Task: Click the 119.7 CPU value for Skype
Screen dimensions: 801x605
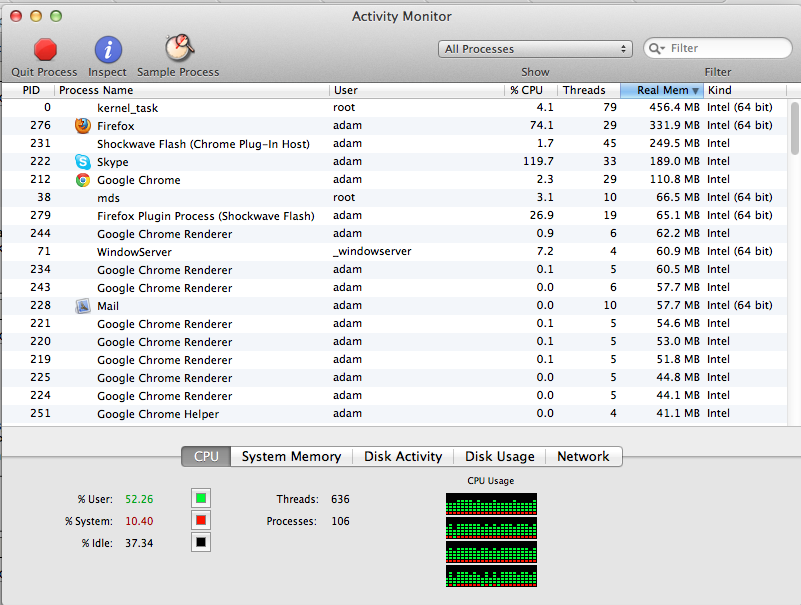Action: pos(538,161)
